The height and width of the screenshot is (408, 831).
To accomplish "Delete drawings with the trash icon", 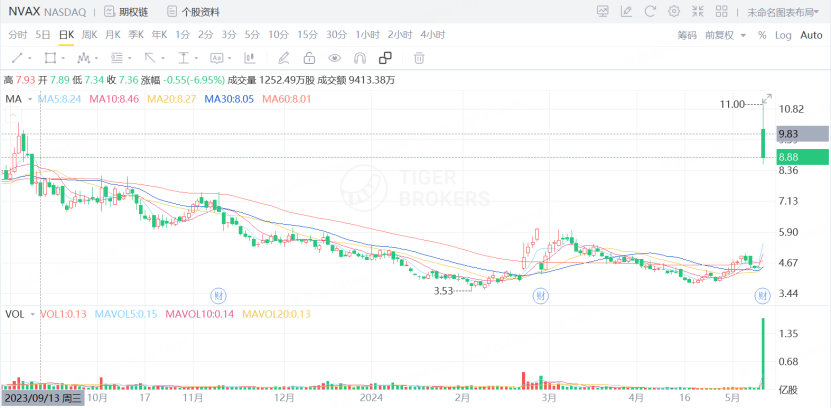I will 419,57.
